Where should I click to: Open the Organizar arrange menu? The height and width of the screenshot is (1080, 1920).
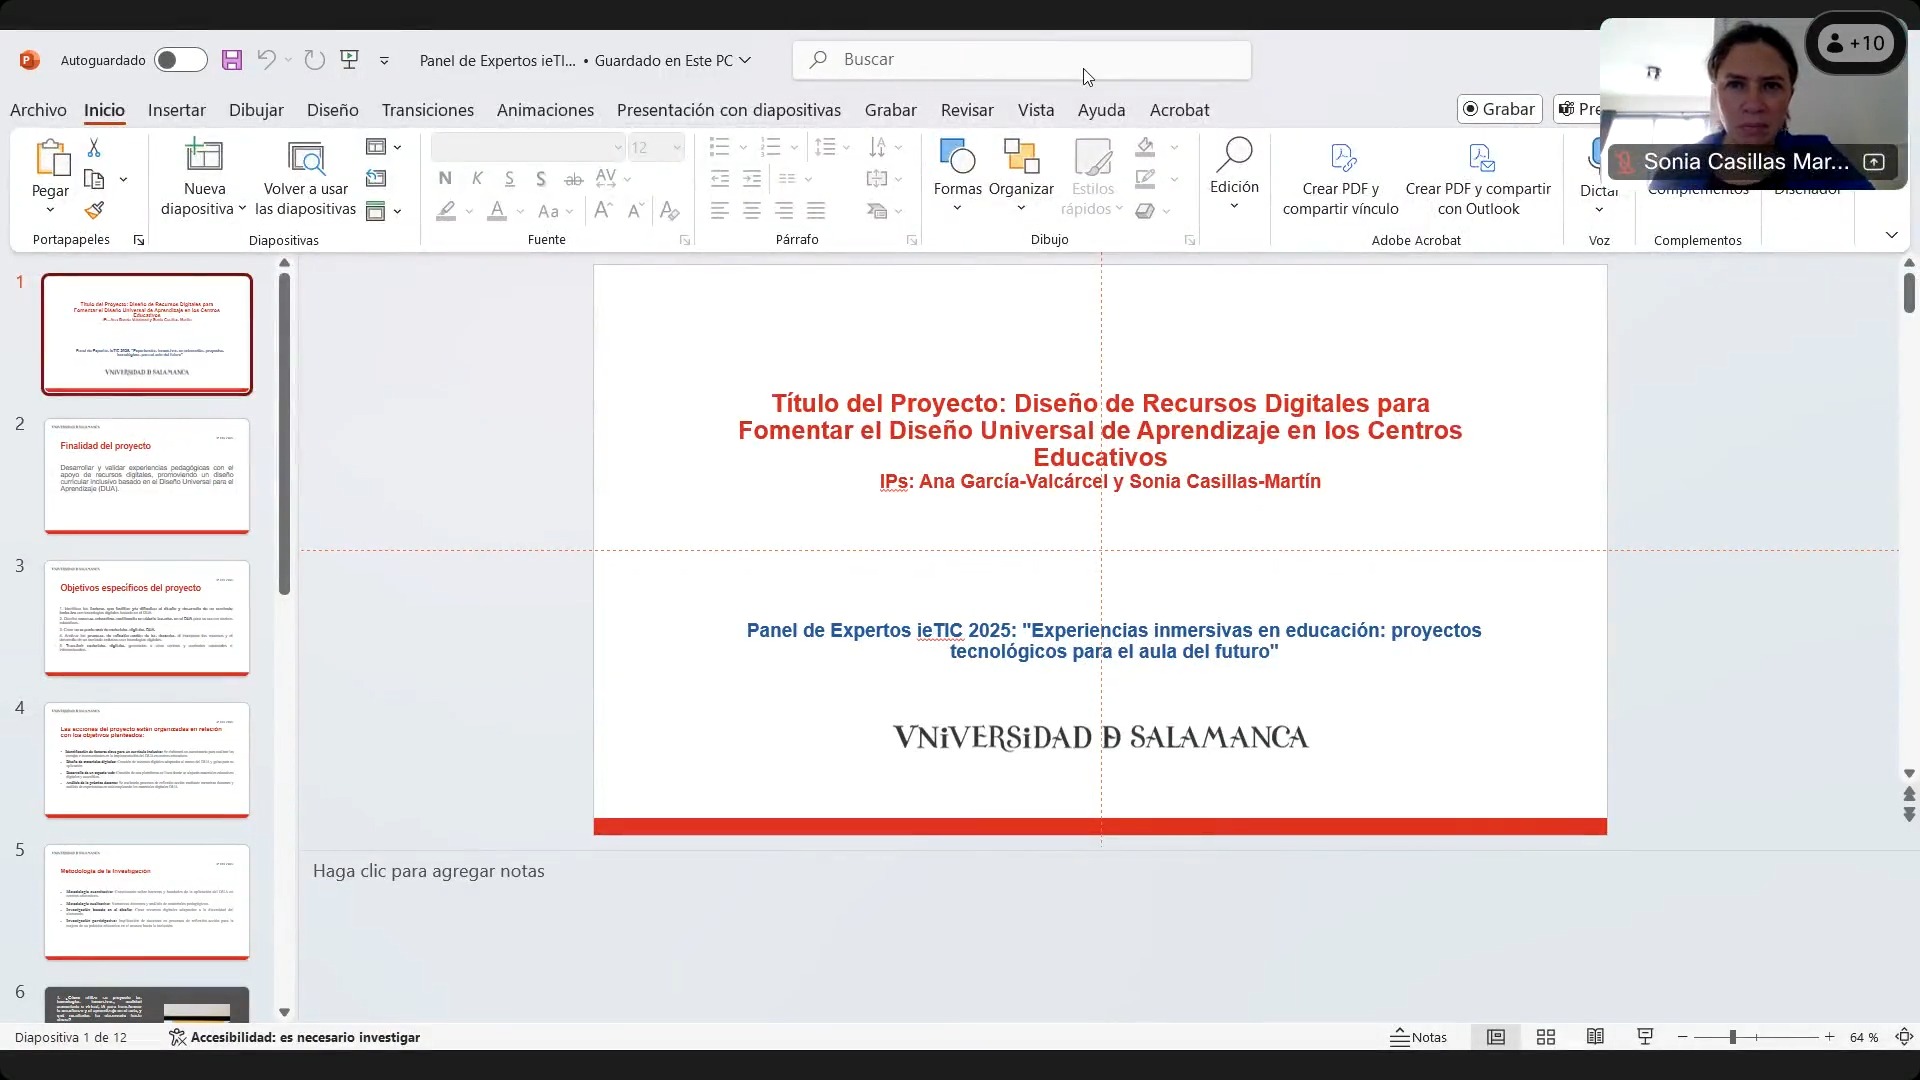[x=1021, y=176]
